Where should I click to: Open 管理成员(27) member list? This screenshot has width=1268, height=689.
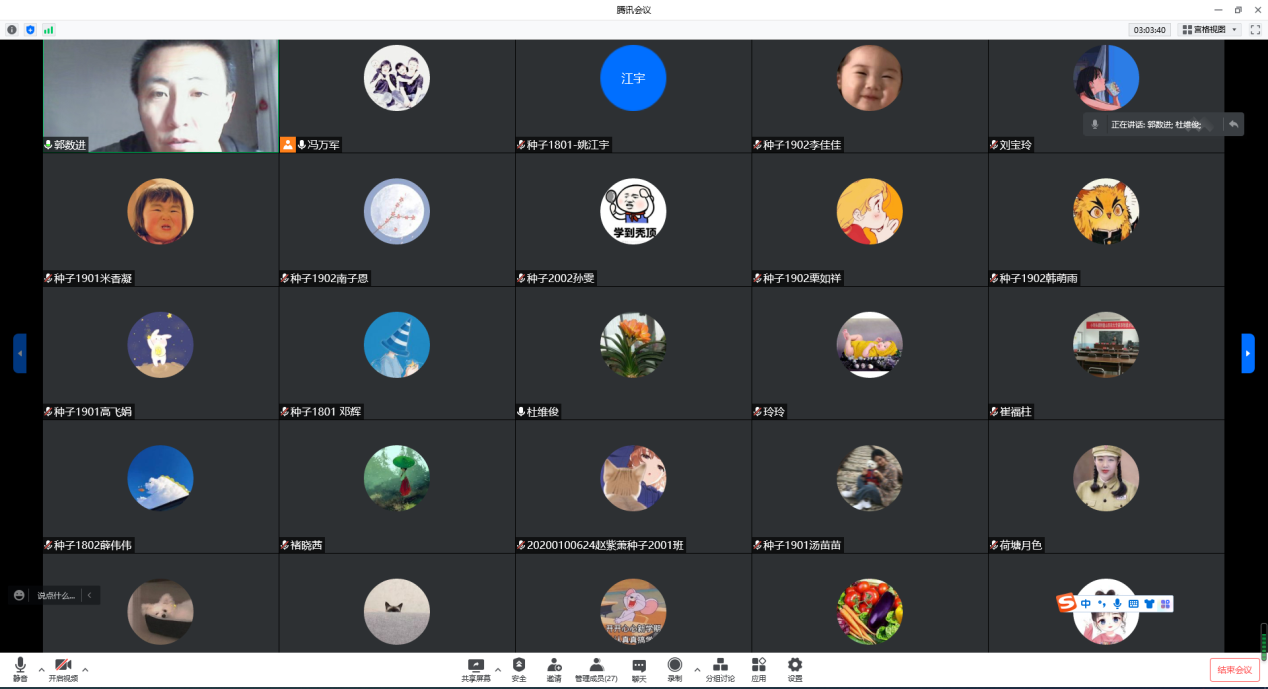click(596, 669)
